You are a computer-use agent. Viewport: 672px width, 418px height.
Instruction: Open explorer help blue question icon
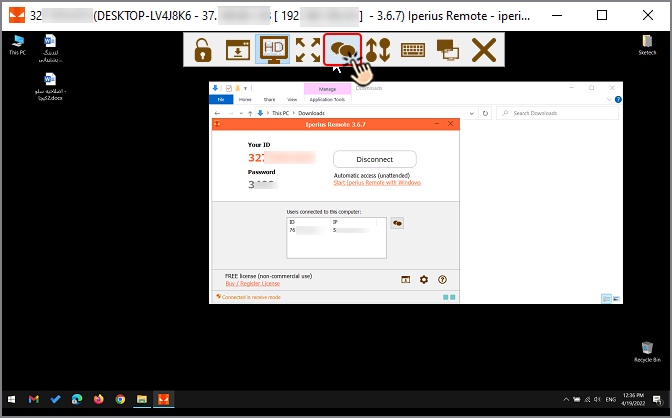pyautogui.click(x=618, y=99)
